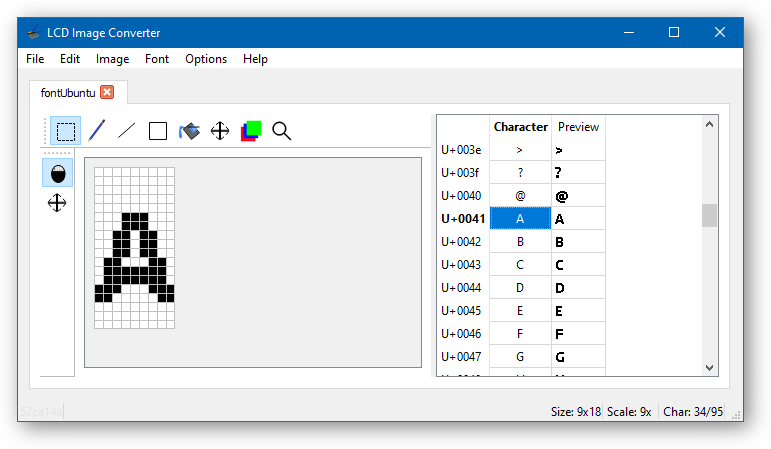This screenshot has width=771, height=449.
Task: Click the Preview column header
Action: tap(578, 127)
